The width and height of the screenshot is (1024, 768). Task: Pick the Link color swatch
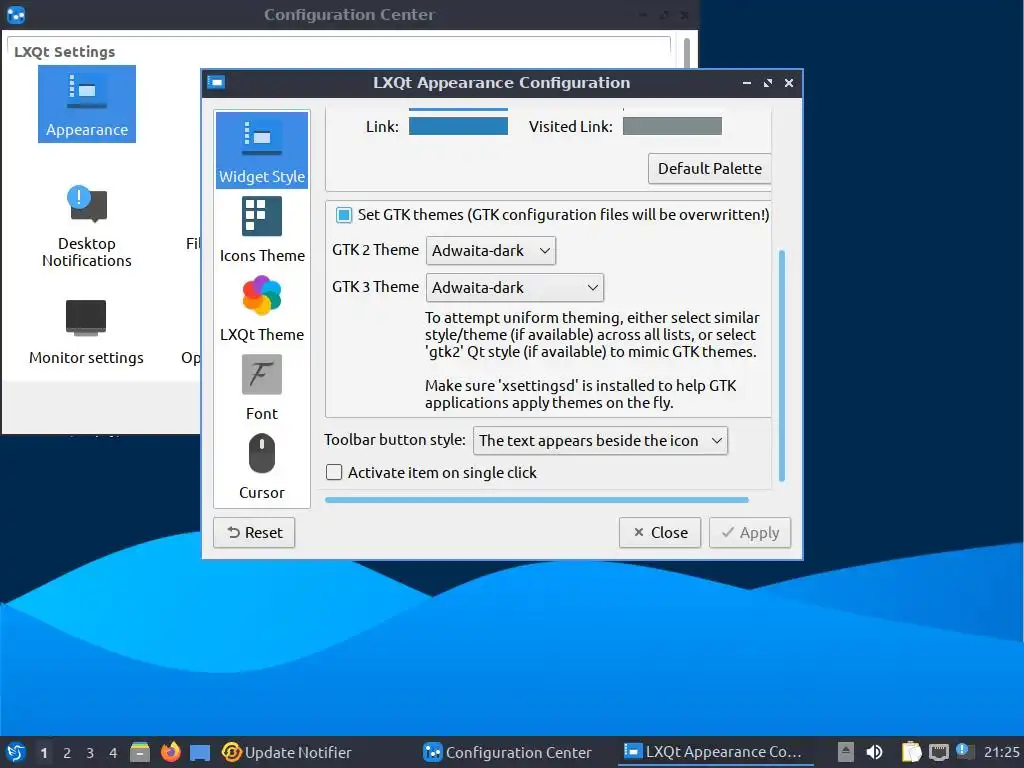pos(458,126)
